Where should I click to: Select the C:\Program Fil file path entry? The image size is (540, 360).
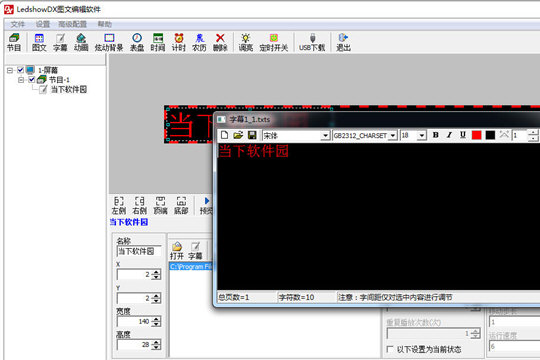191,267
